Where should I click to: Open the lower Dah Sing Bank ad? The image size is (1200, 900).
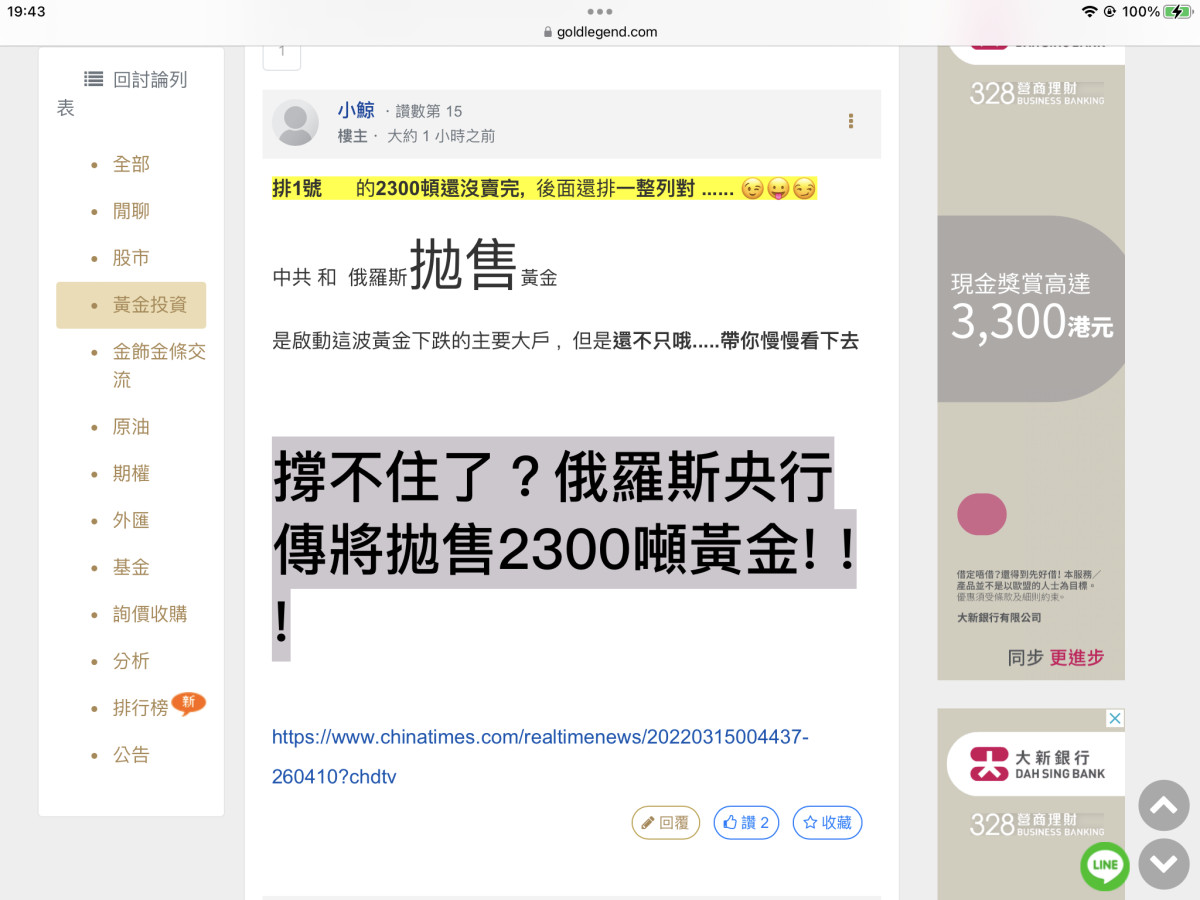point(1031,805)
